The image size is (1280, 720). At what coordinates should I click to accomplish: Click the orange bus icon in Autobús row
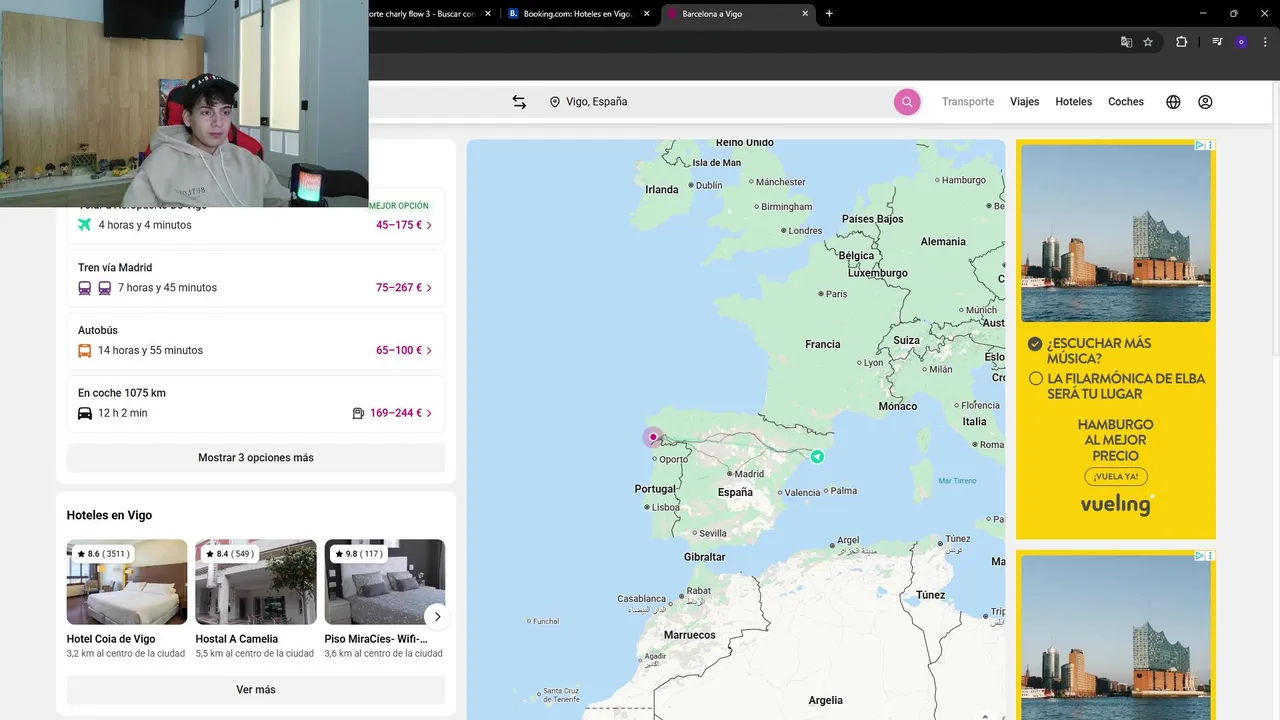pyautogui.click(x=85, y=350)
